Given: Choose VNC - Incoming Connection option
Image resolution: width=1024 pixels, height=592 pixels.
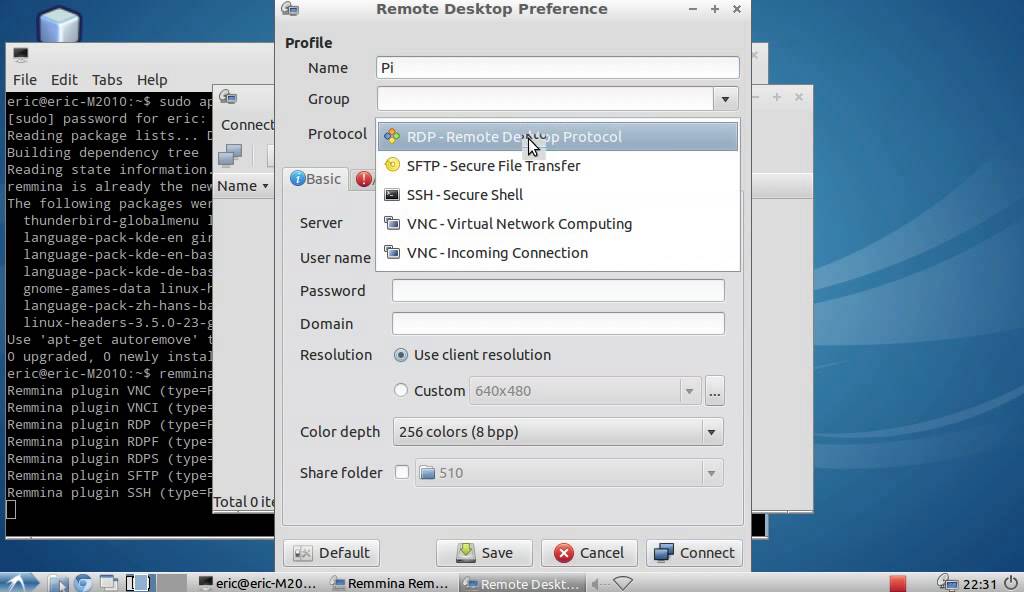Looking at the screenshot, I should (x=558, y=253).
